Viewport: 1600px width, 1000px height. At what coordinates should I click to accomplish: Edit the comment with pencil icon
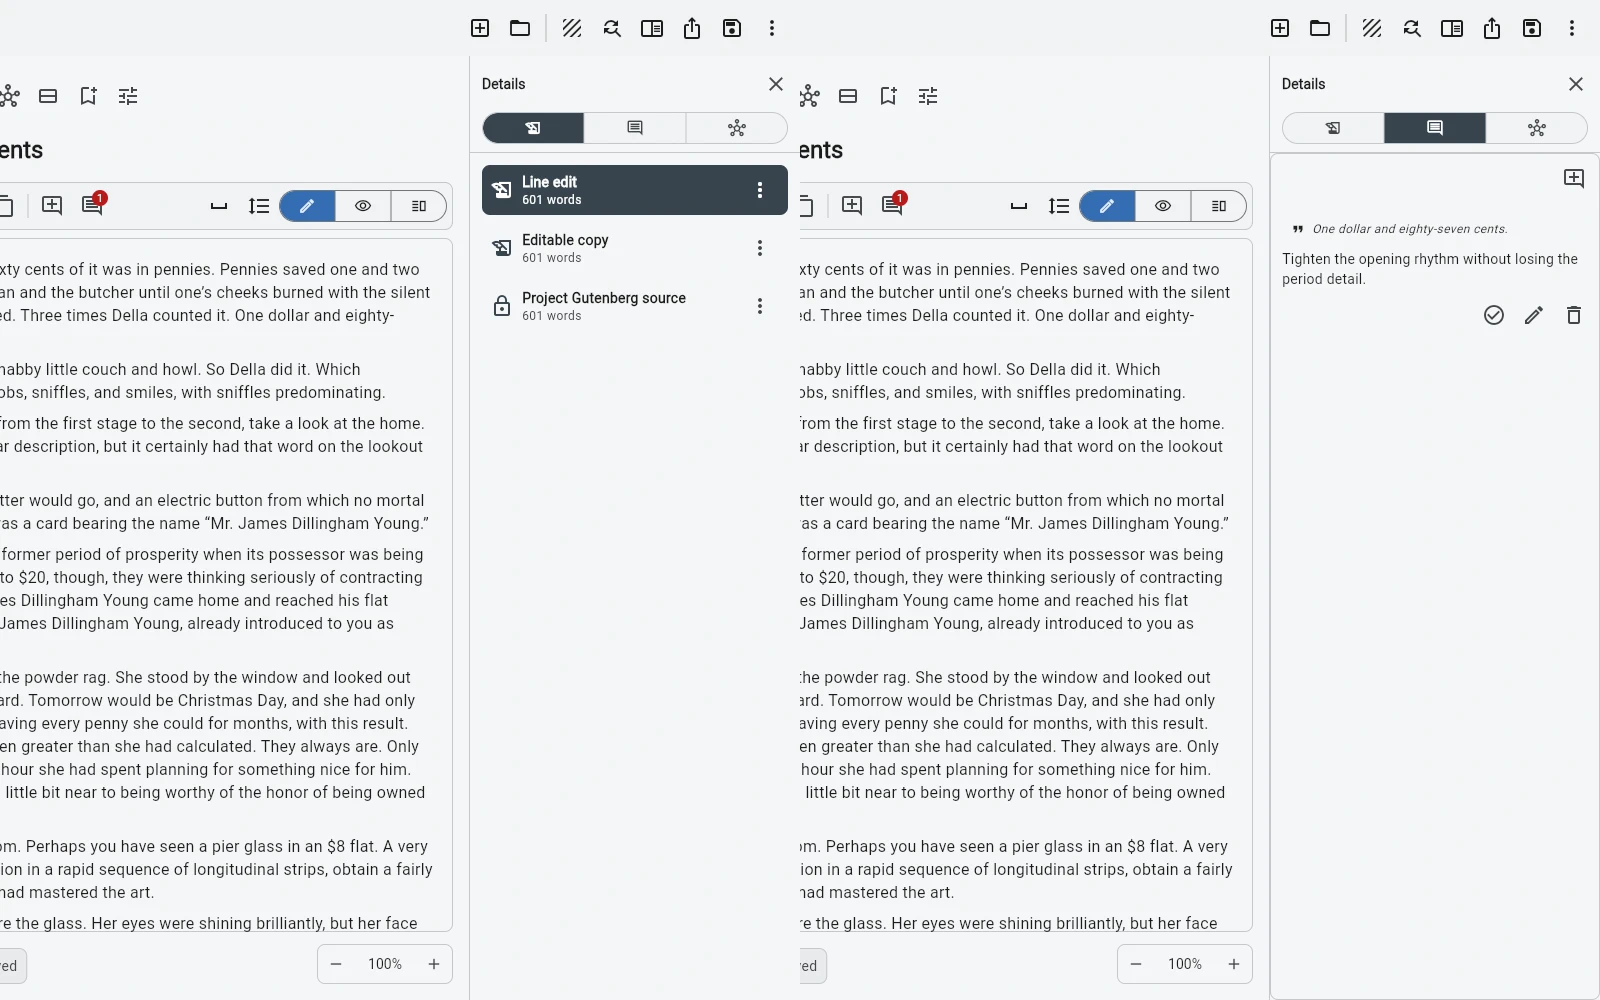click(1534, 315)
